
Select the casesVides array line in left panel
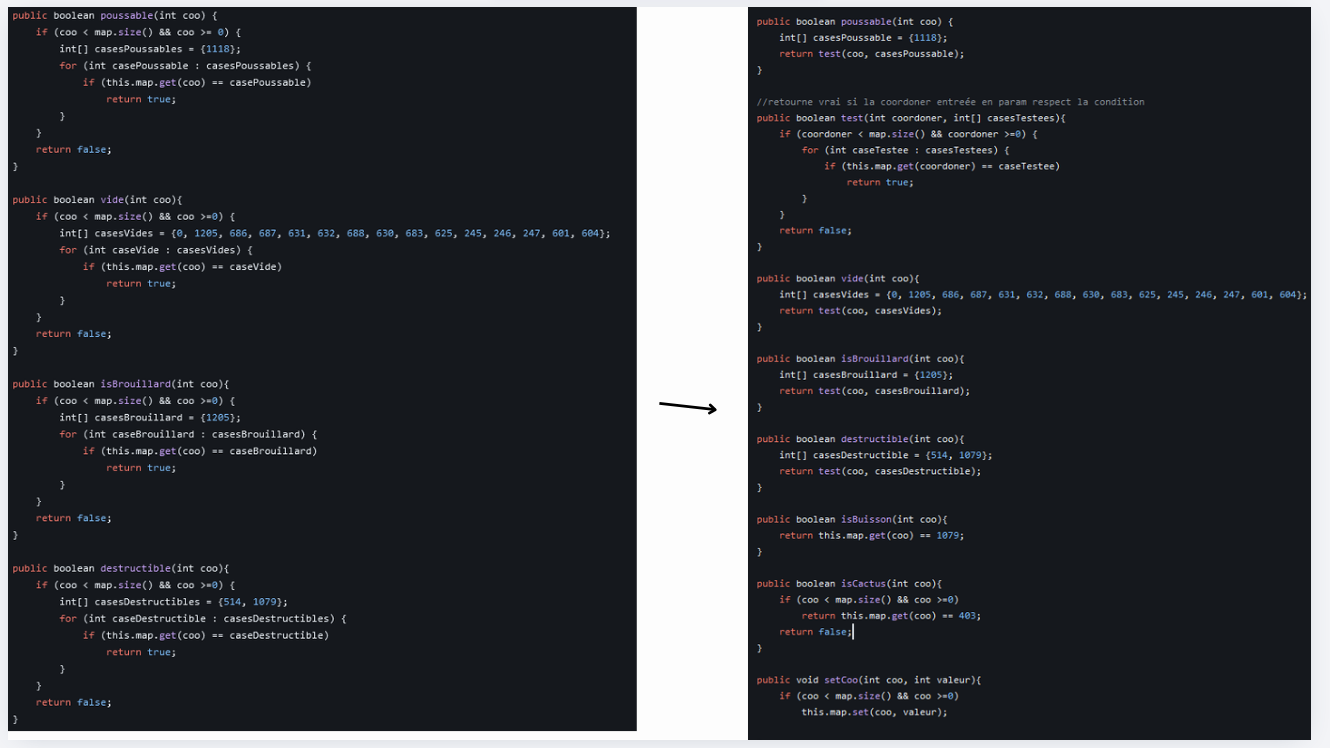(x=334, y=233)
